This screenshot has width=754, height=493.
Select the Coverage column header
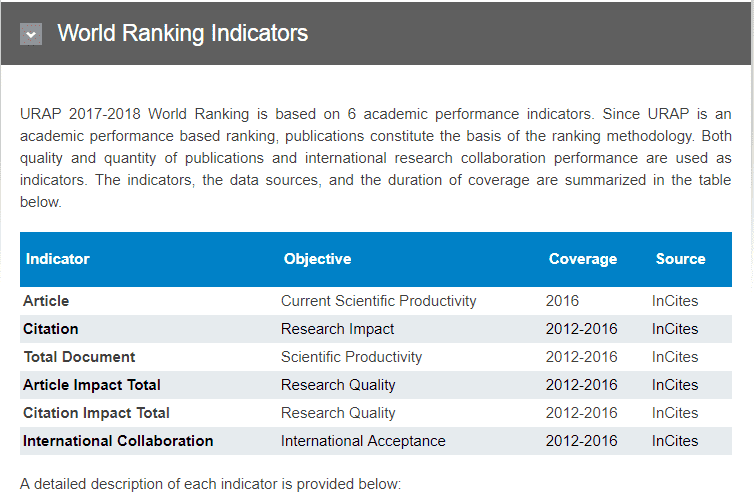click(583, 259)
